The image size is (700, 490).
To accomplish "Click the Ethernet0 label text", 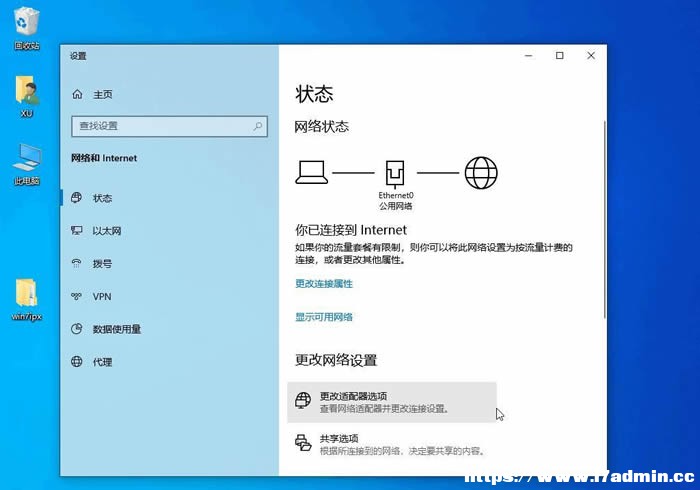I will [x=396, y=195].
